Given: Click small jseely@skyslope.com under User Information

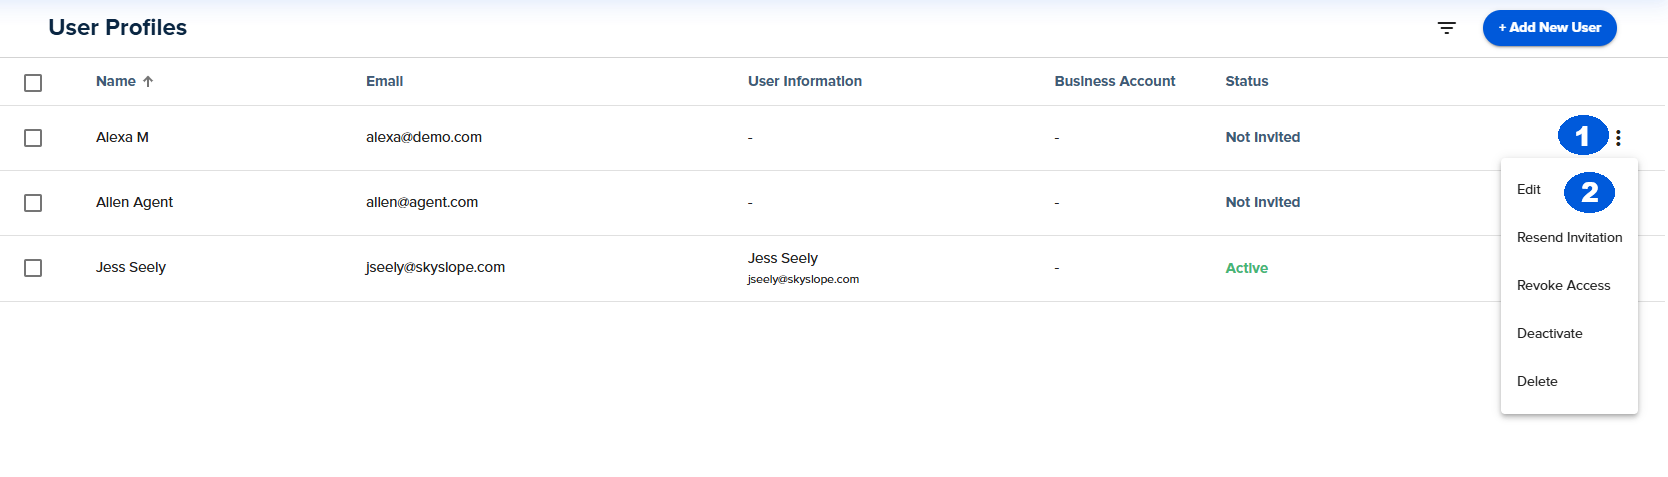Looking at the screenshot, I should click(x=803, y=280).
